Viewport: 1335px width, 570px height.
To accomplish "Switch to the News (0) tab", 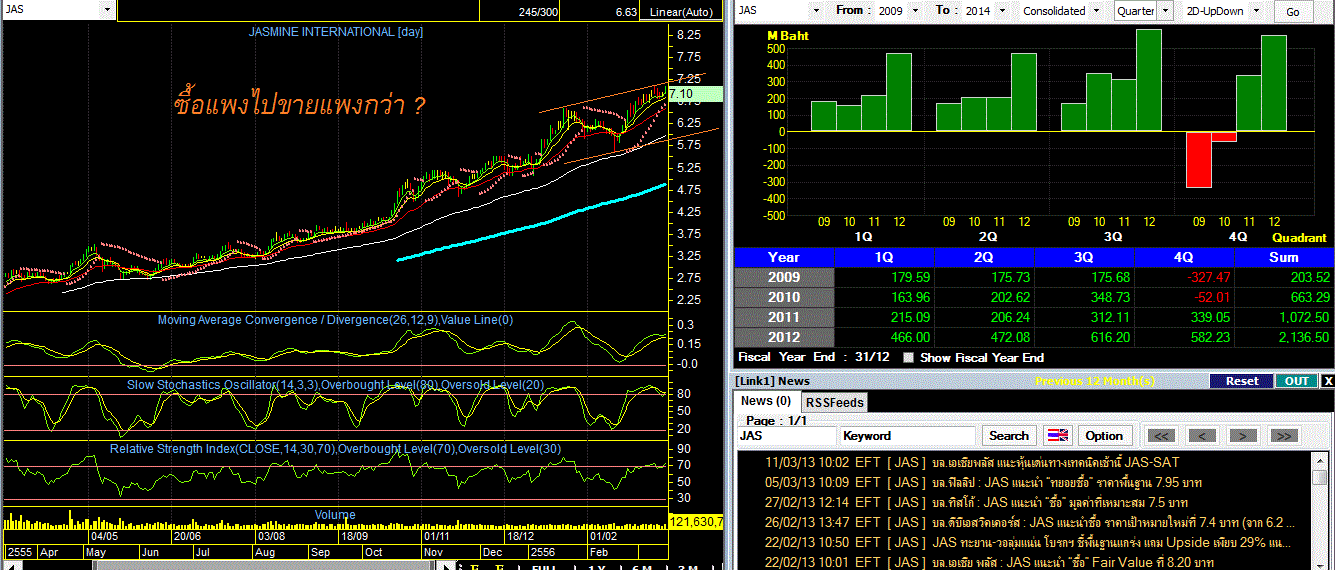I will coord(767,401).
